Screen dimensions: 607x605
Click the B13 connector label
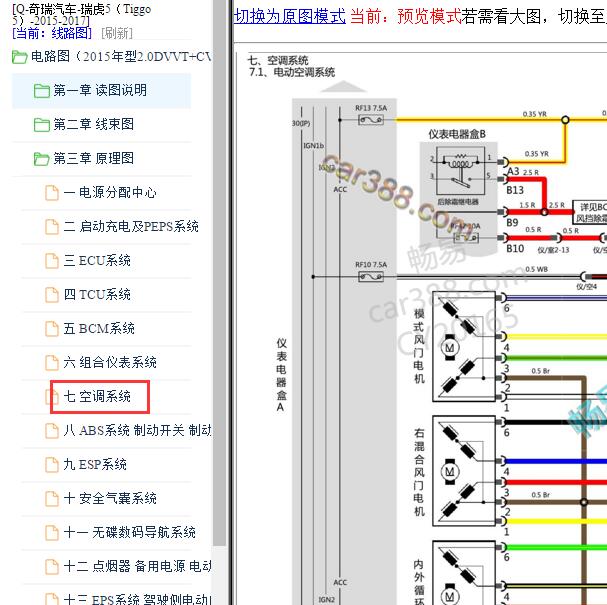pyautogui.click(x=515, y=190)
